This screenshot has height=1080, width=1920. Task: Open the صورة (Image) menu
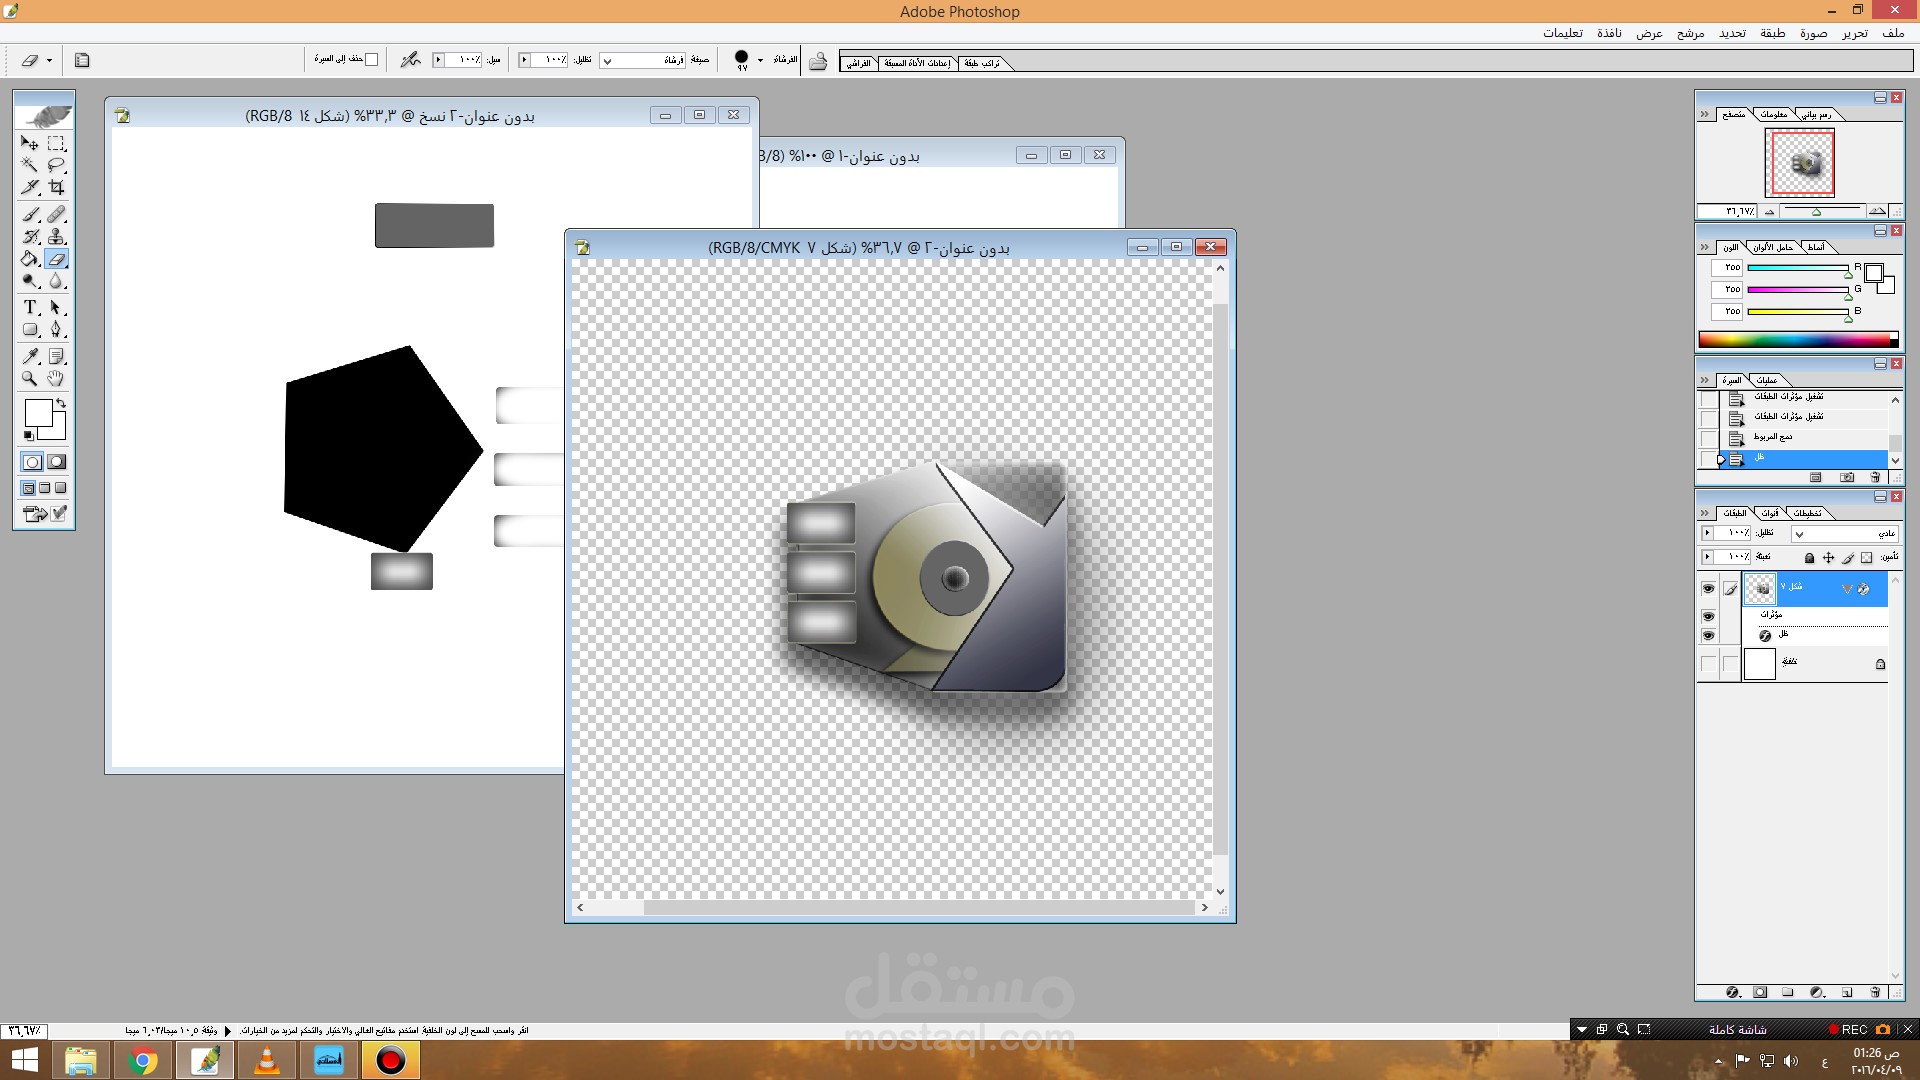click(x=1814, y=33)
